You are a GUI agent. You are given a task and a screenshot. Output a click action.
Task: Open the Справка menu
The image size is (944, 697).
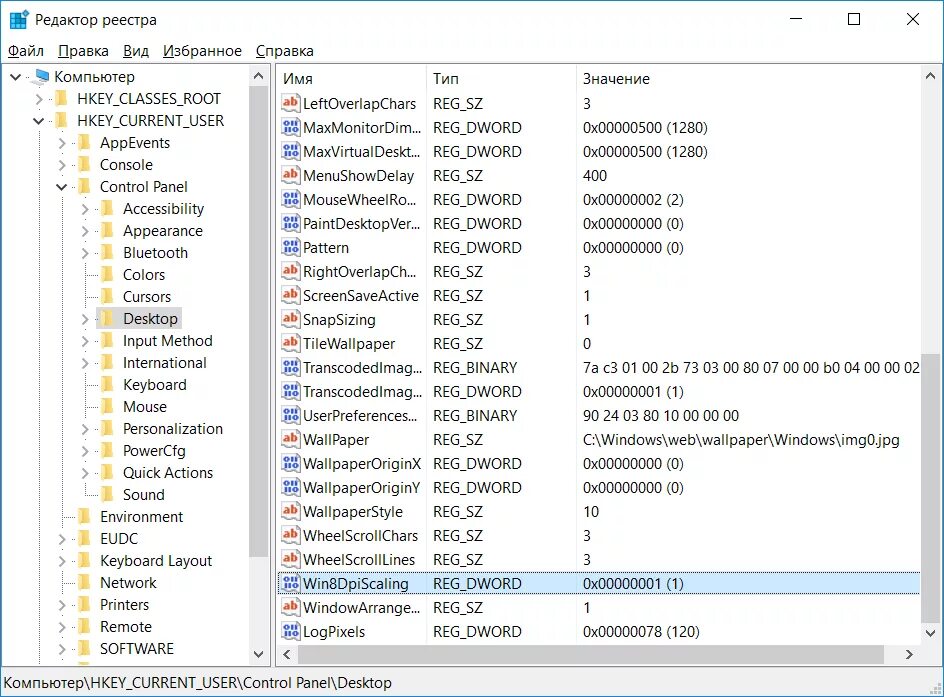coord(284,51)
